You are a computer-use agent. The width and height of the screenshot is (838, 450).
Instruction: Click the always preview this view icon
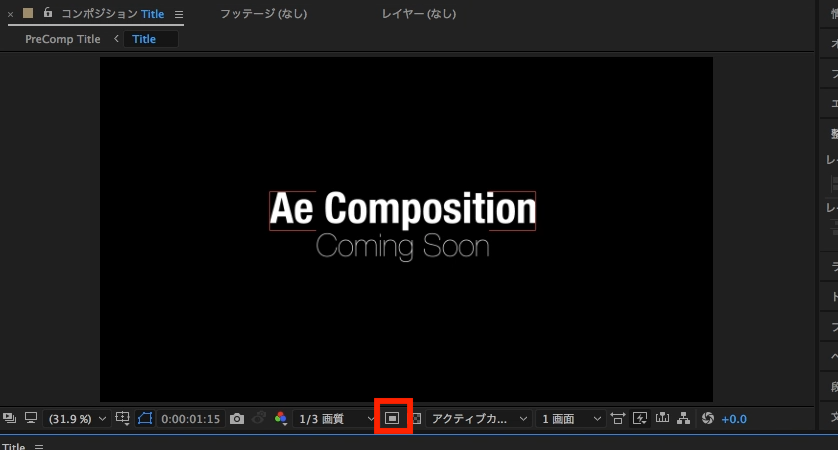[9, 418]
